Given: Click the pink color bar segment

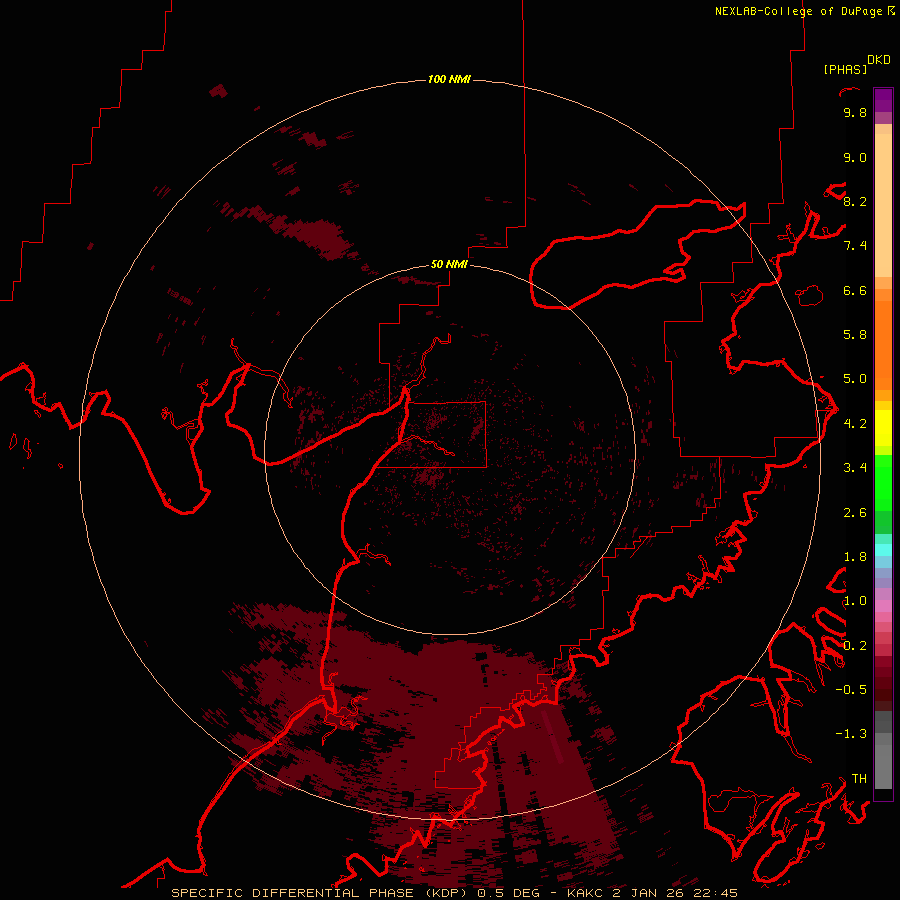Looking at the screenshot, I should point(883,606).
